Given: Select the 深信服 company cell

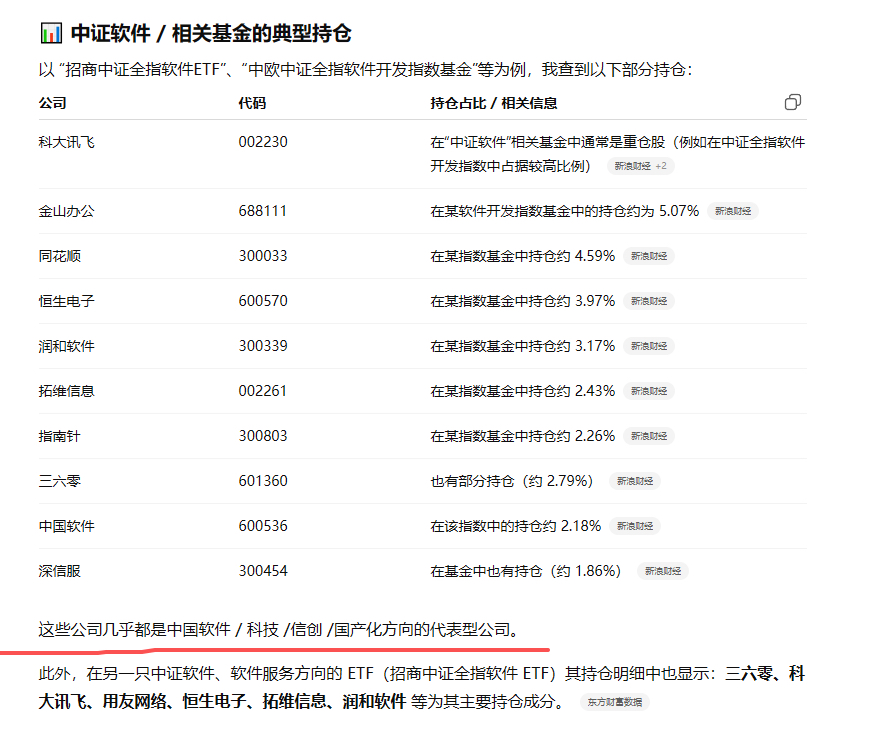Looking at the screenshot, I should click(59, 571).
